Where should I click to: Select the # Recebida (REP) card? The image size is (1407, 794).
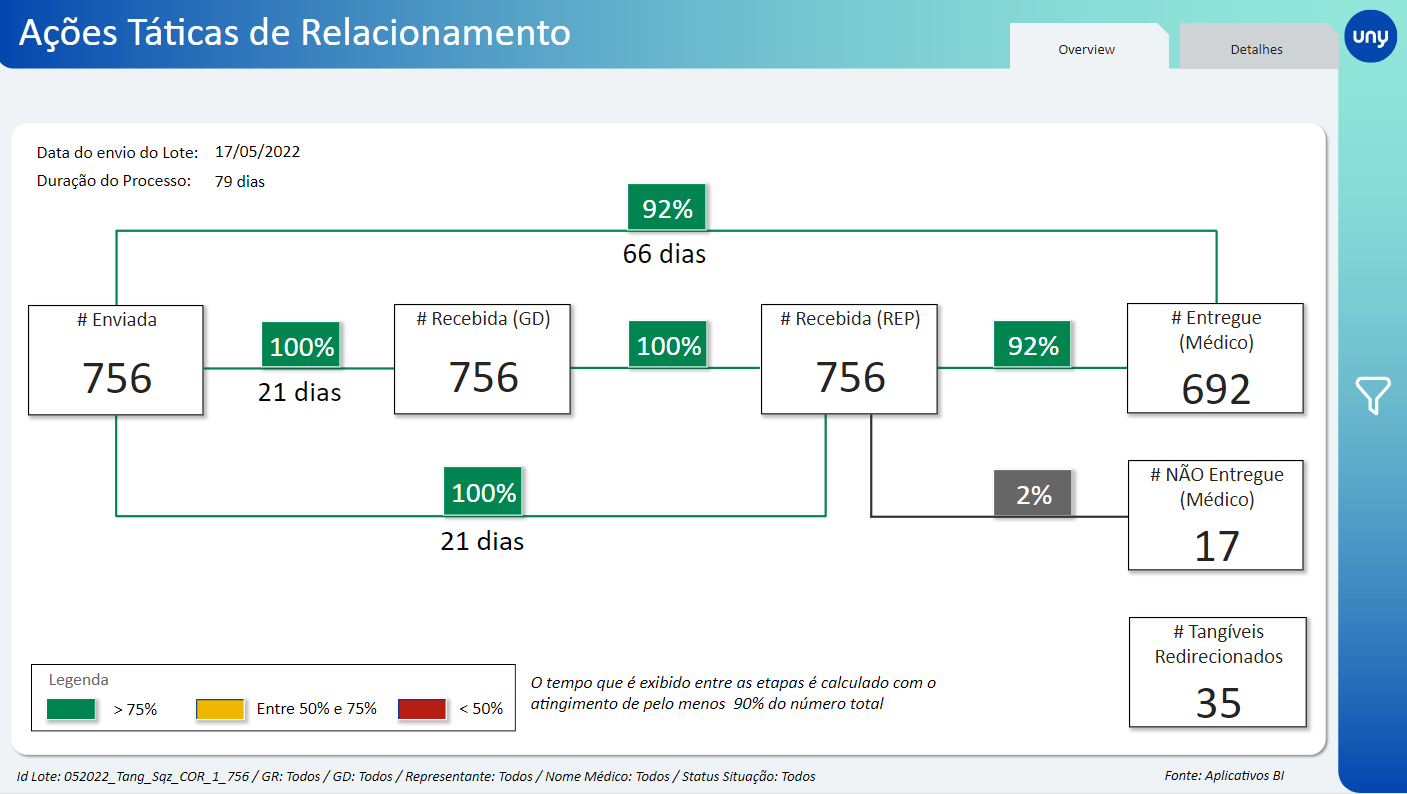click(x=850, y=360)
